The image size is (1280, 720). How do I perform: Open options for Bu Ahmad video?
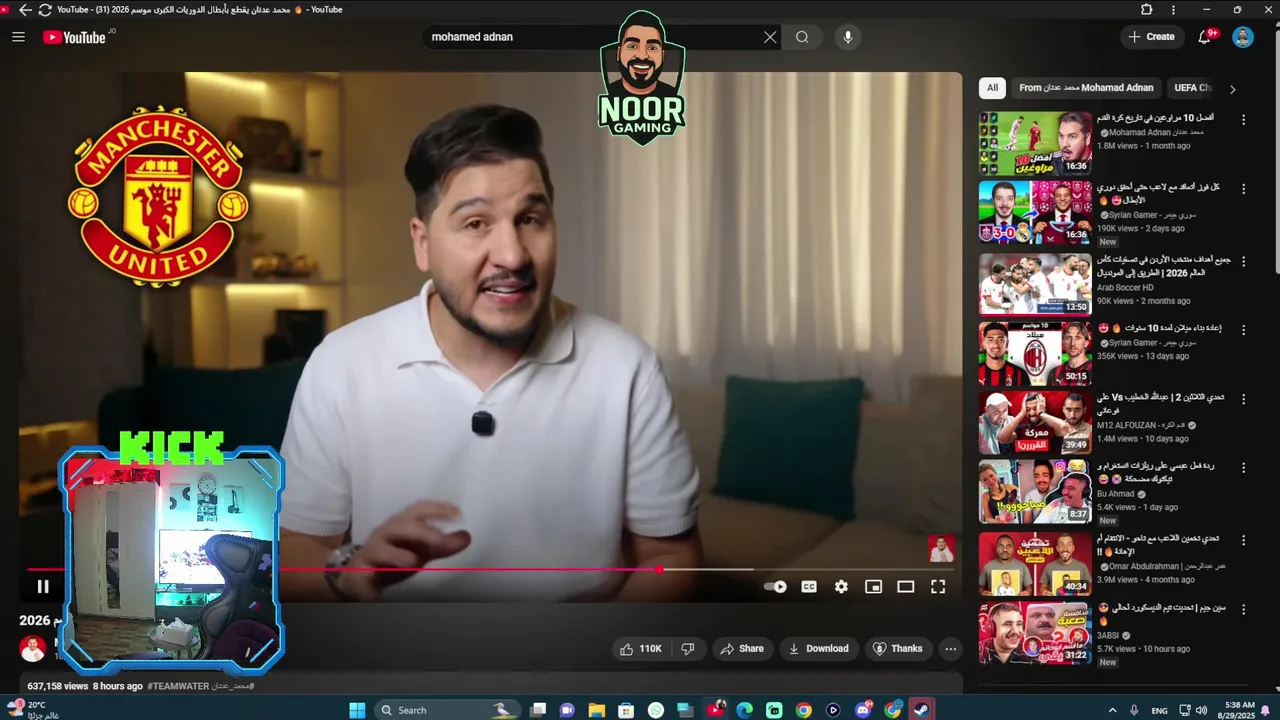[x=1244, y=467]
